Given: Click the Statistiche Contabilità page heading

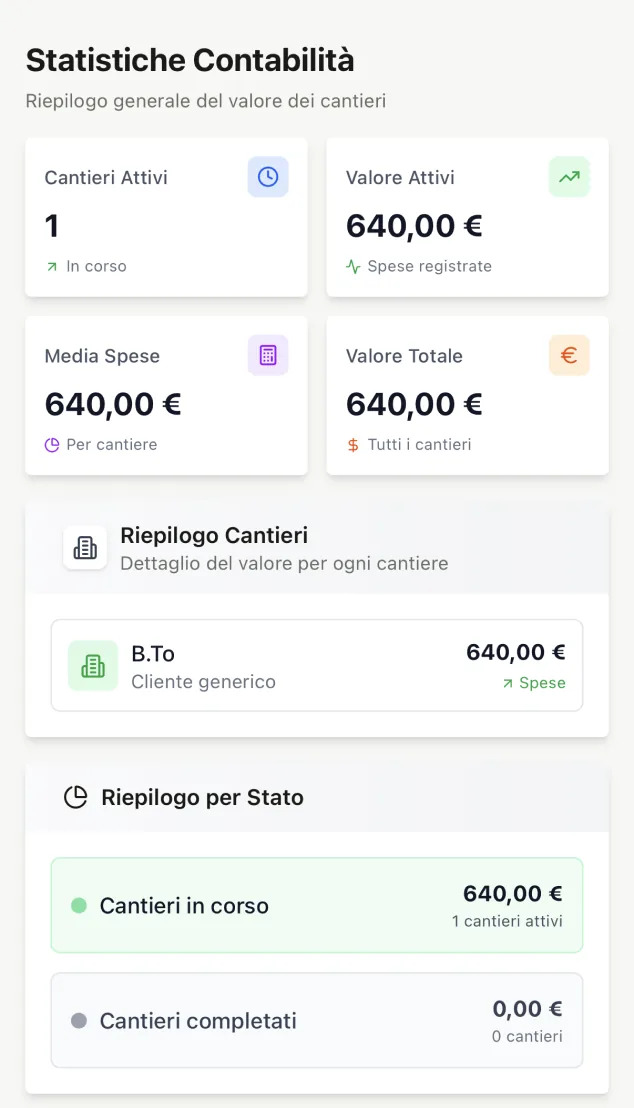Looking at the screenshot, I should [190, 60].
